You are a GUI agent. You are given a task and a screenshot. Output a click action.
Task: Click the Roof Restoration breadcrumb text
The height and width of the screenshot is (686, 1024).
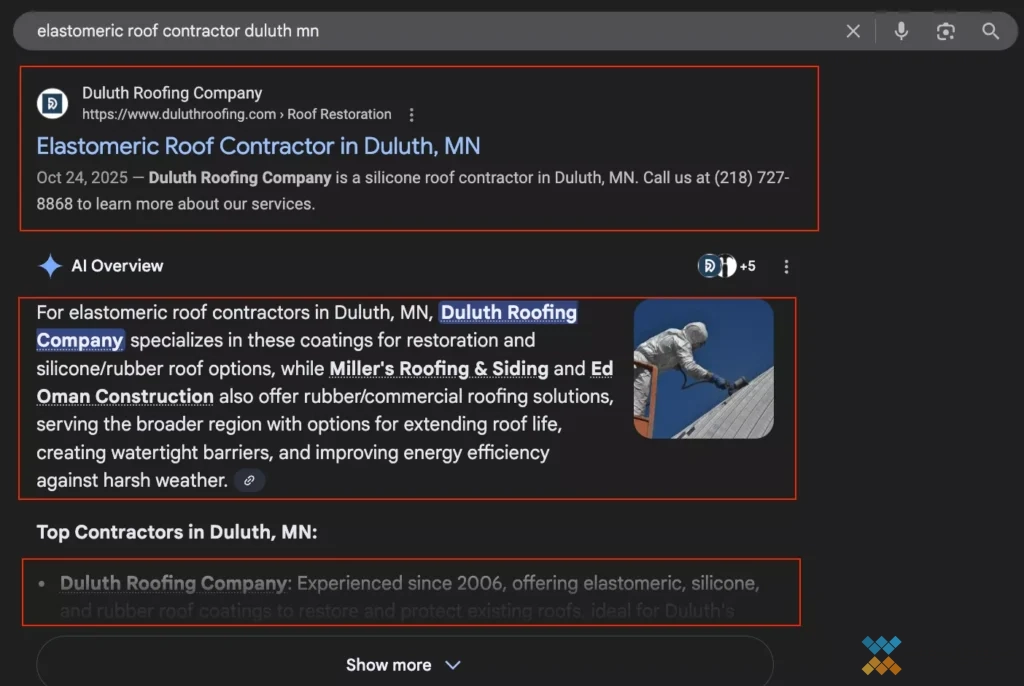340,114
